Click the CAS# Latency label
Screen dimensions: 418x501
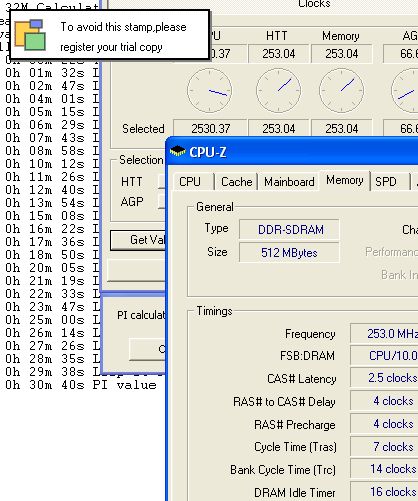click(302, 379)
